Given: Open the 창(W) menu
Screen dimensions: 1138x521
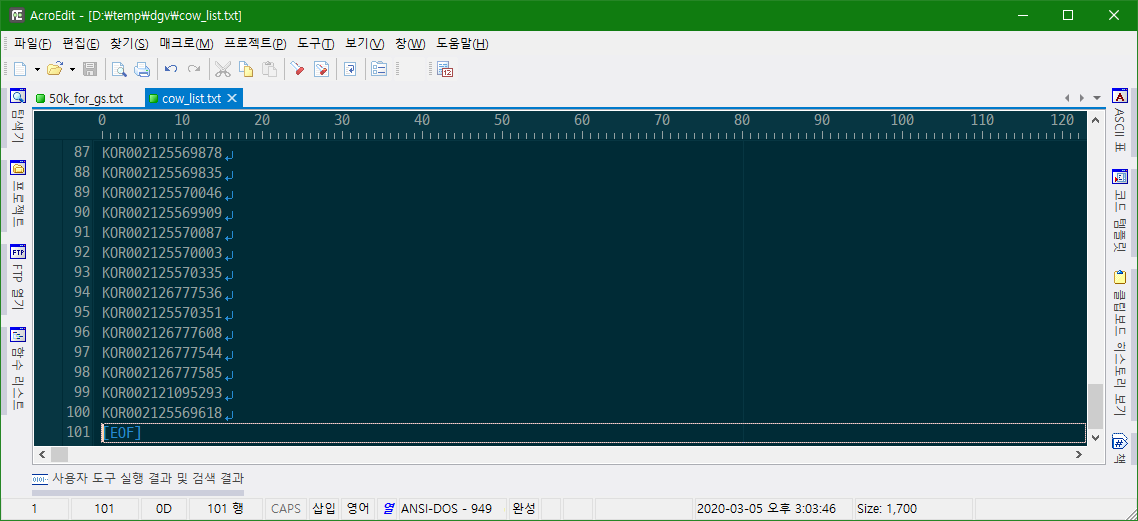Looking at the screenshot, I should point(410,44).
